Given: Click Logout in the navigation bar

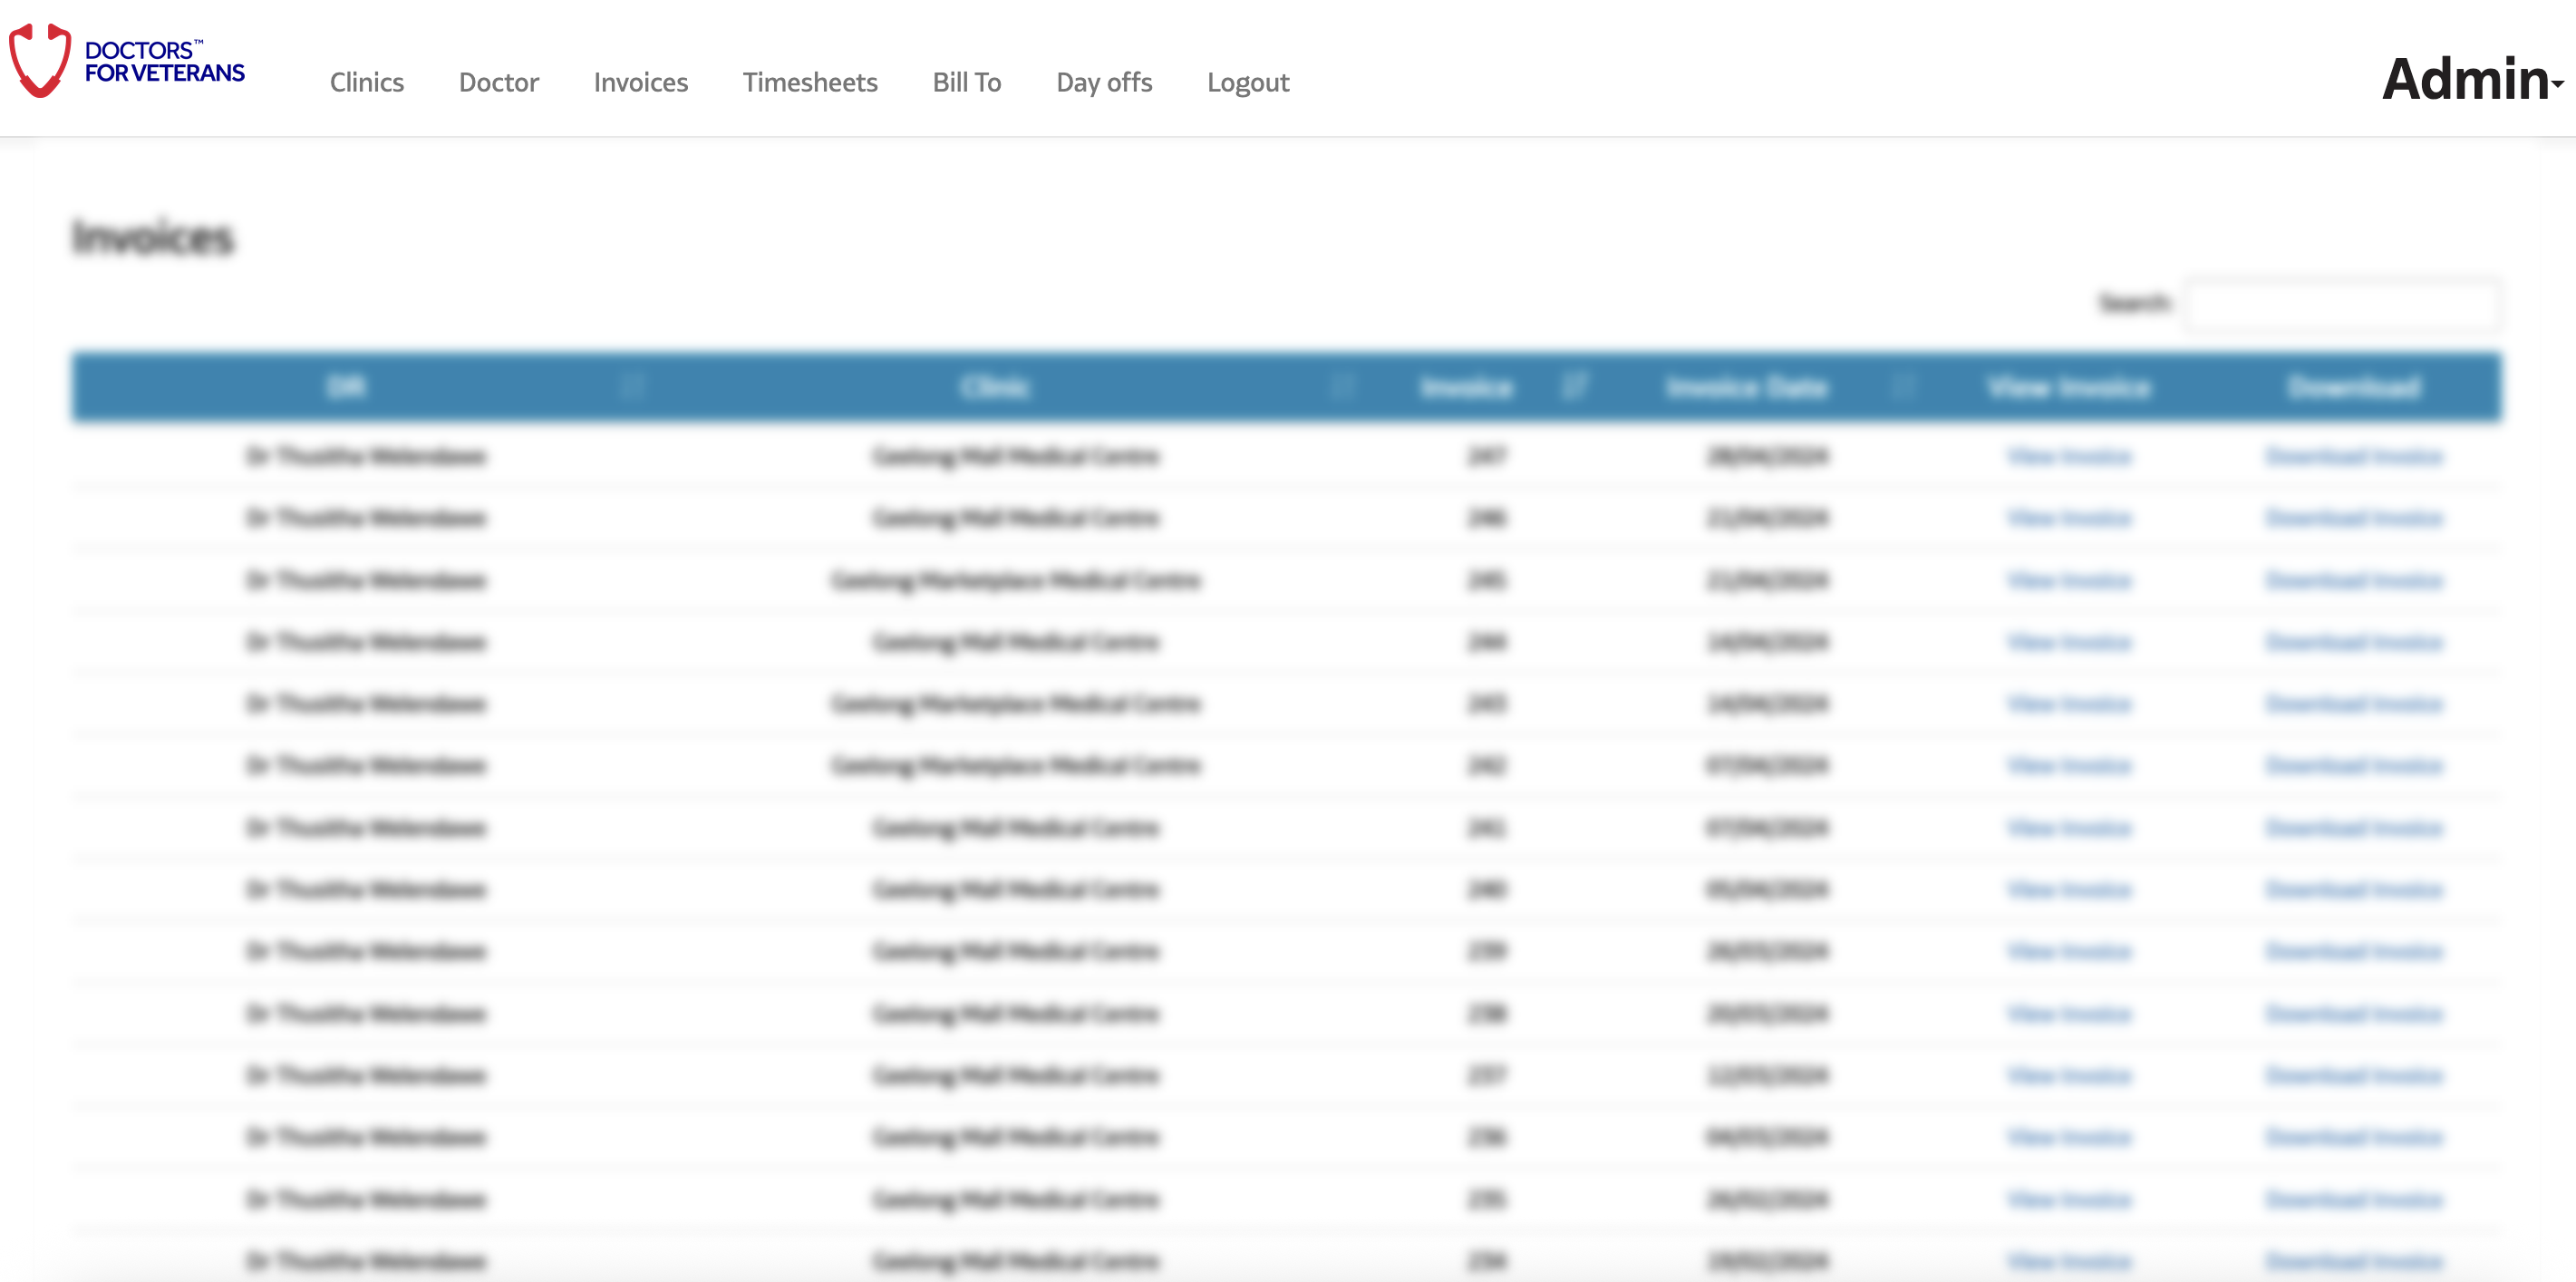Looking at the screenshot, I should [x=1247, y=82].
